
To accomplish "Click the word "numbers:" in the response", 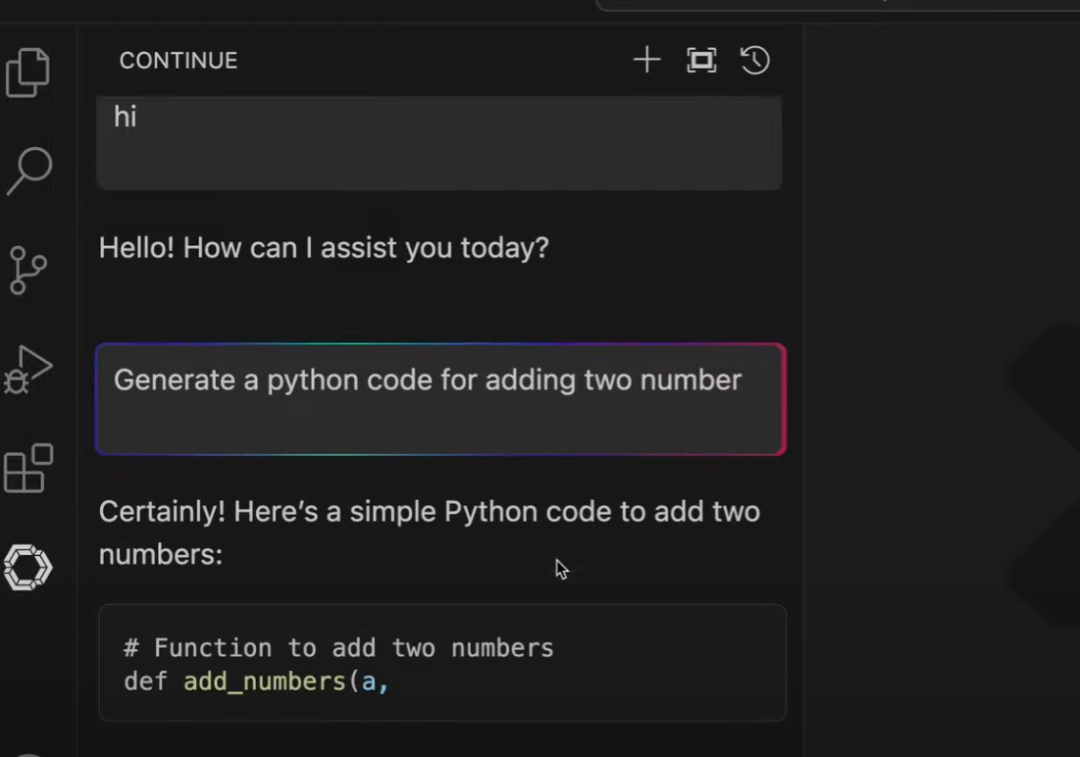I will point(160,554).
